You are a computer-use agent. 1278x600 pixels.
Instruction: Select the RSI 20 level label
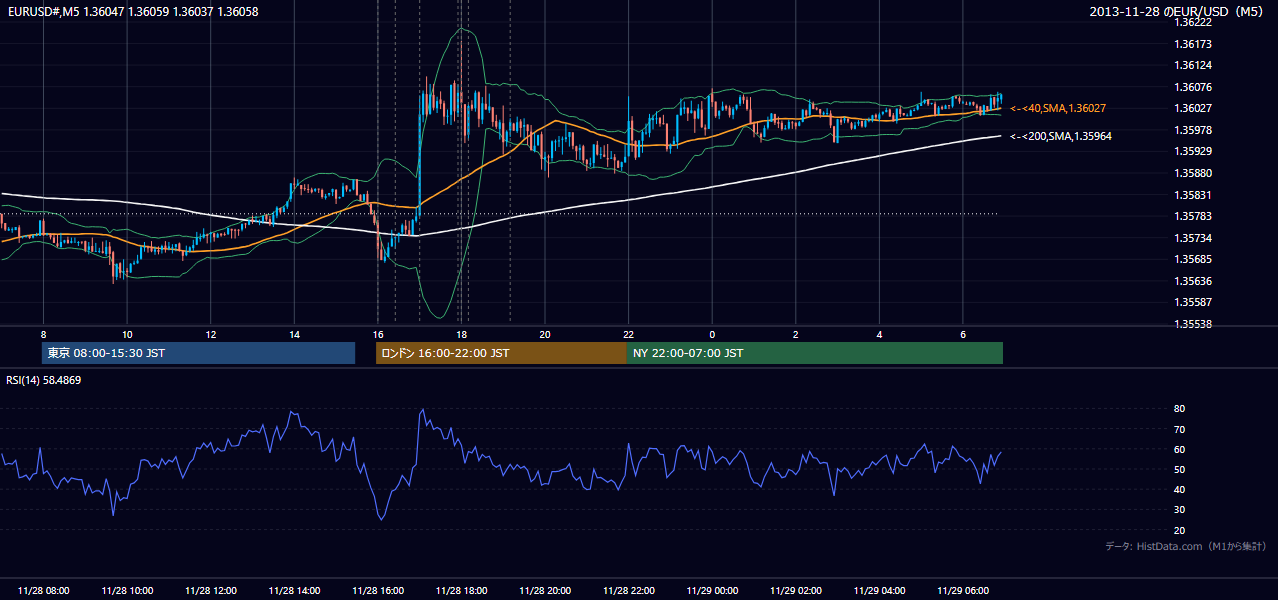tap(1179, 530)
